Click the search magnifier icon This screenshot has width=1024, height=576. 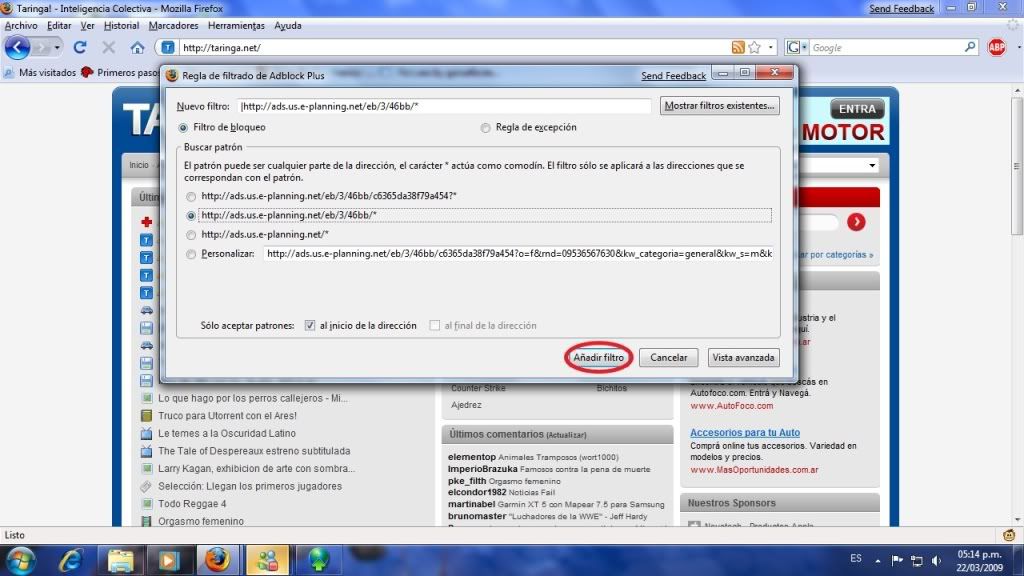pyautogui.click(x=970, y=47)
